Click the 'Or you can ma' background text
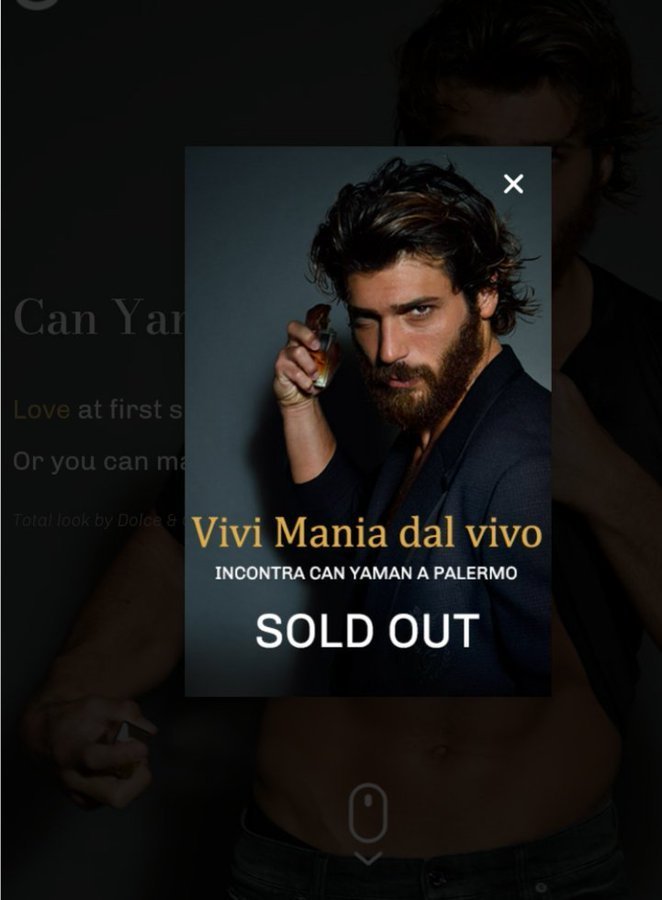The height and width of the screenshot is (900, 662). 99,461
